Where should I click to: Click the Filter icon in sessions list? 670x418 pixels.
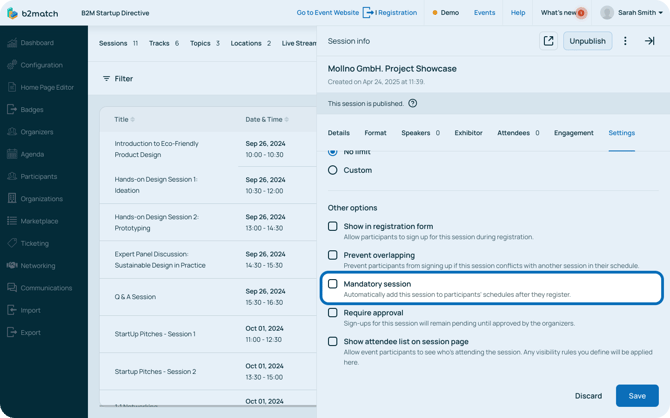tap(107, 78)
